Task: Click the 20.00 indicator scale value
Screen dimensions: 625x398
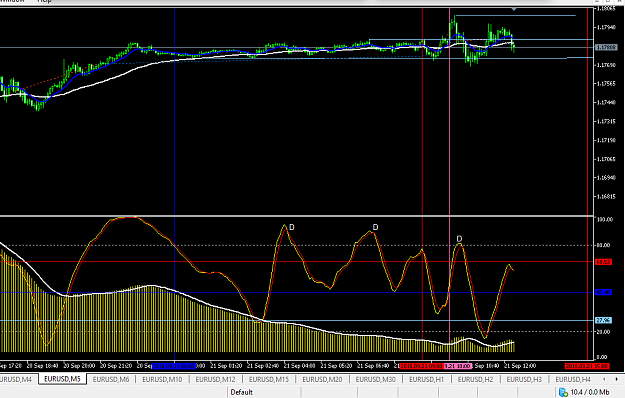Action: coord(603,331)
